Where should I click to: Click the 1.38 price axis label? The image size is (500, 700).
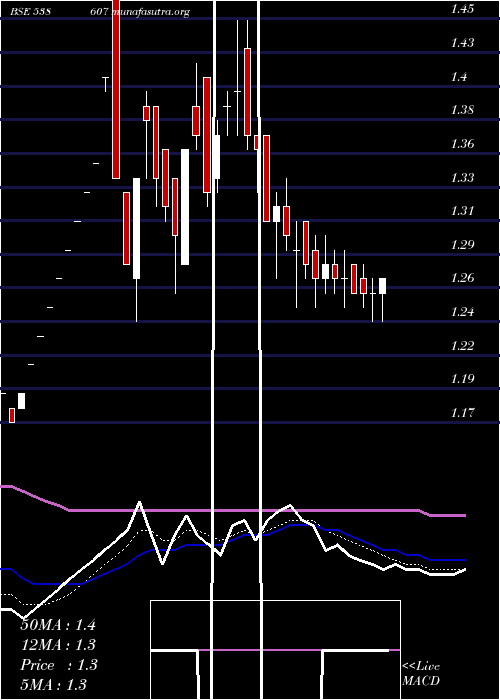[x=460, y=110]
